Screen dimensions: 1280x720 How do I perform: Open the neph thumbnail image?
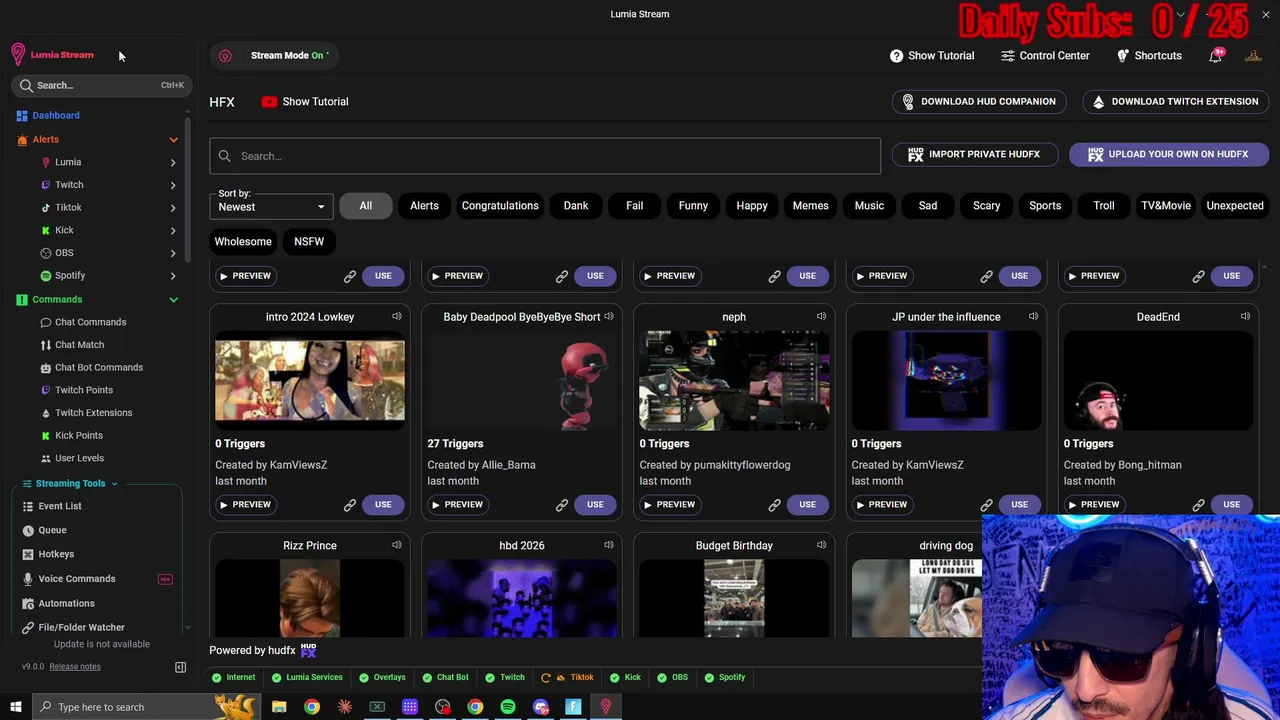click(x=734, y=381)
